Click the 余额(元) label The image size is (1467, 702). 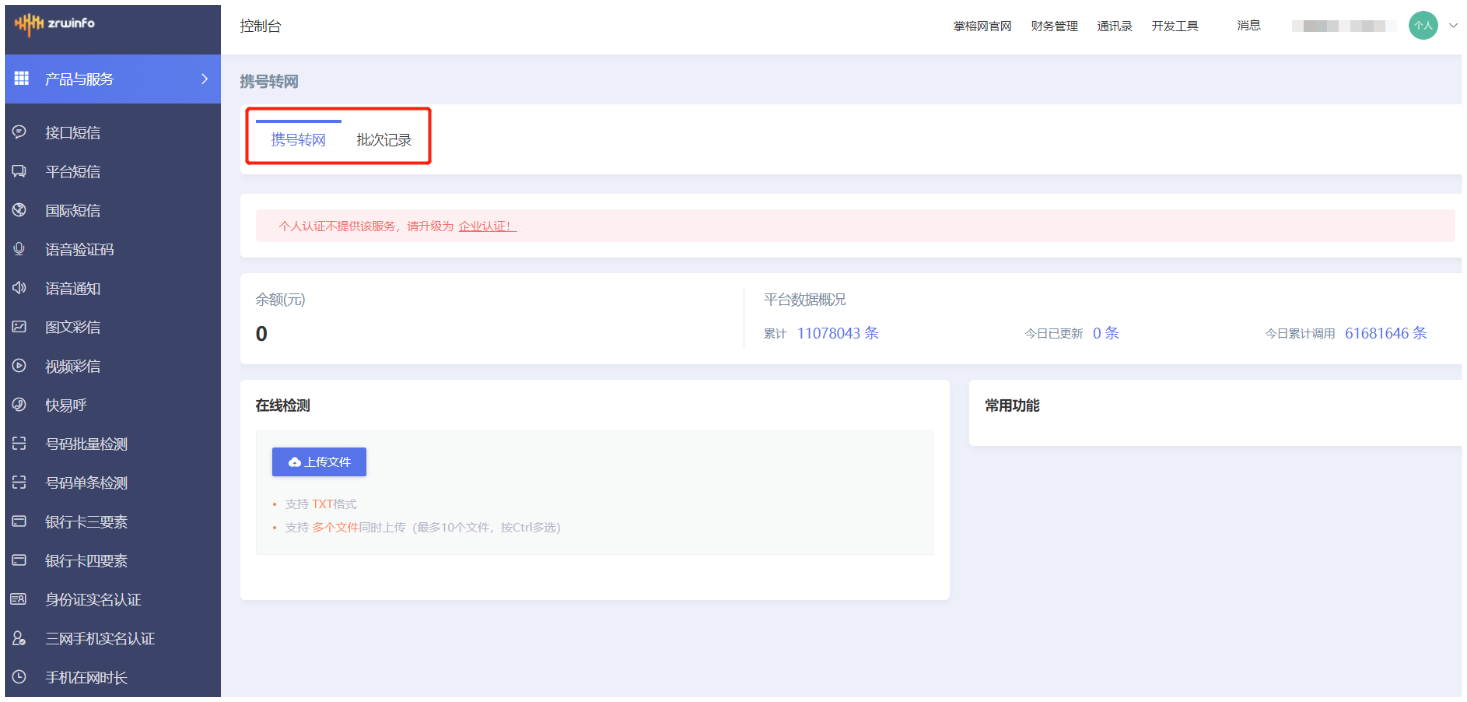click(x=281, y=299)
